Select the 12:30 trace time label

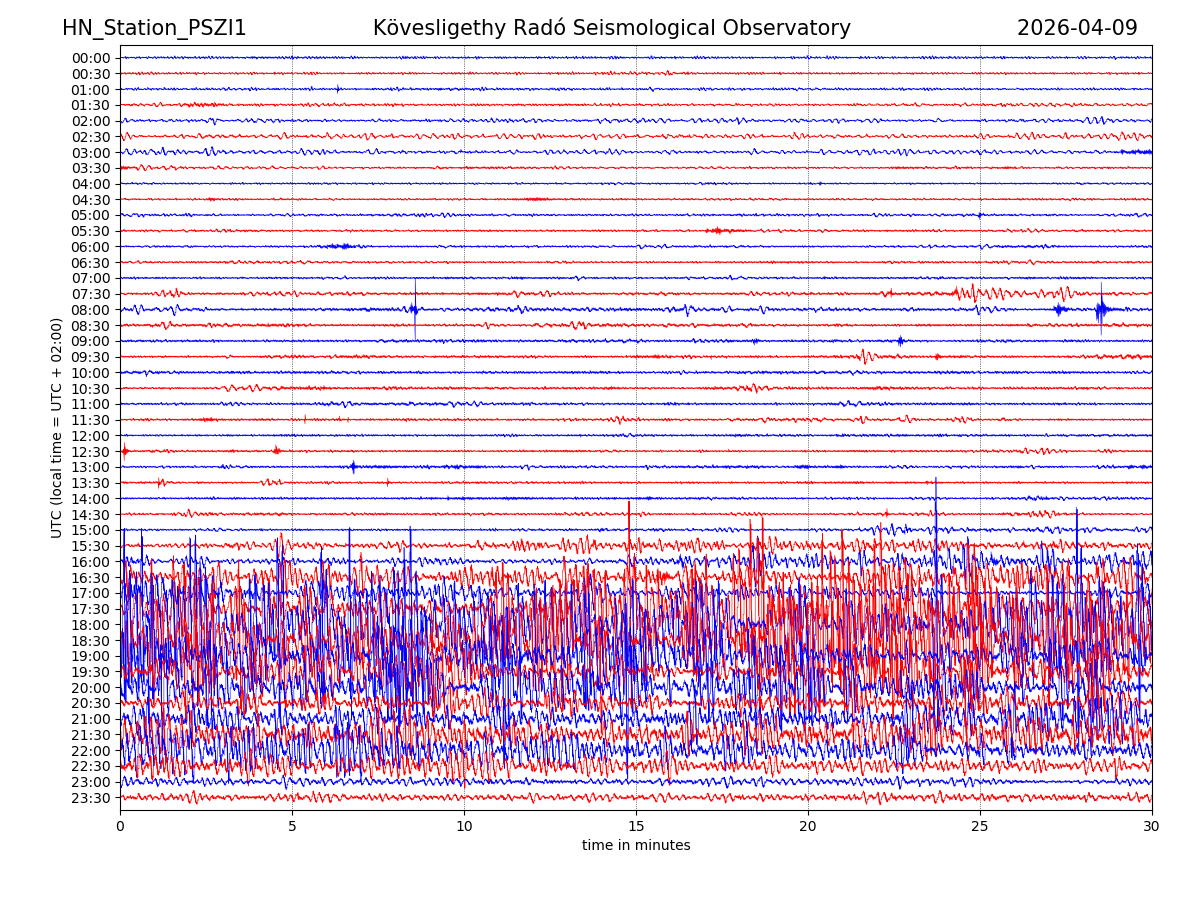(91, 452)
